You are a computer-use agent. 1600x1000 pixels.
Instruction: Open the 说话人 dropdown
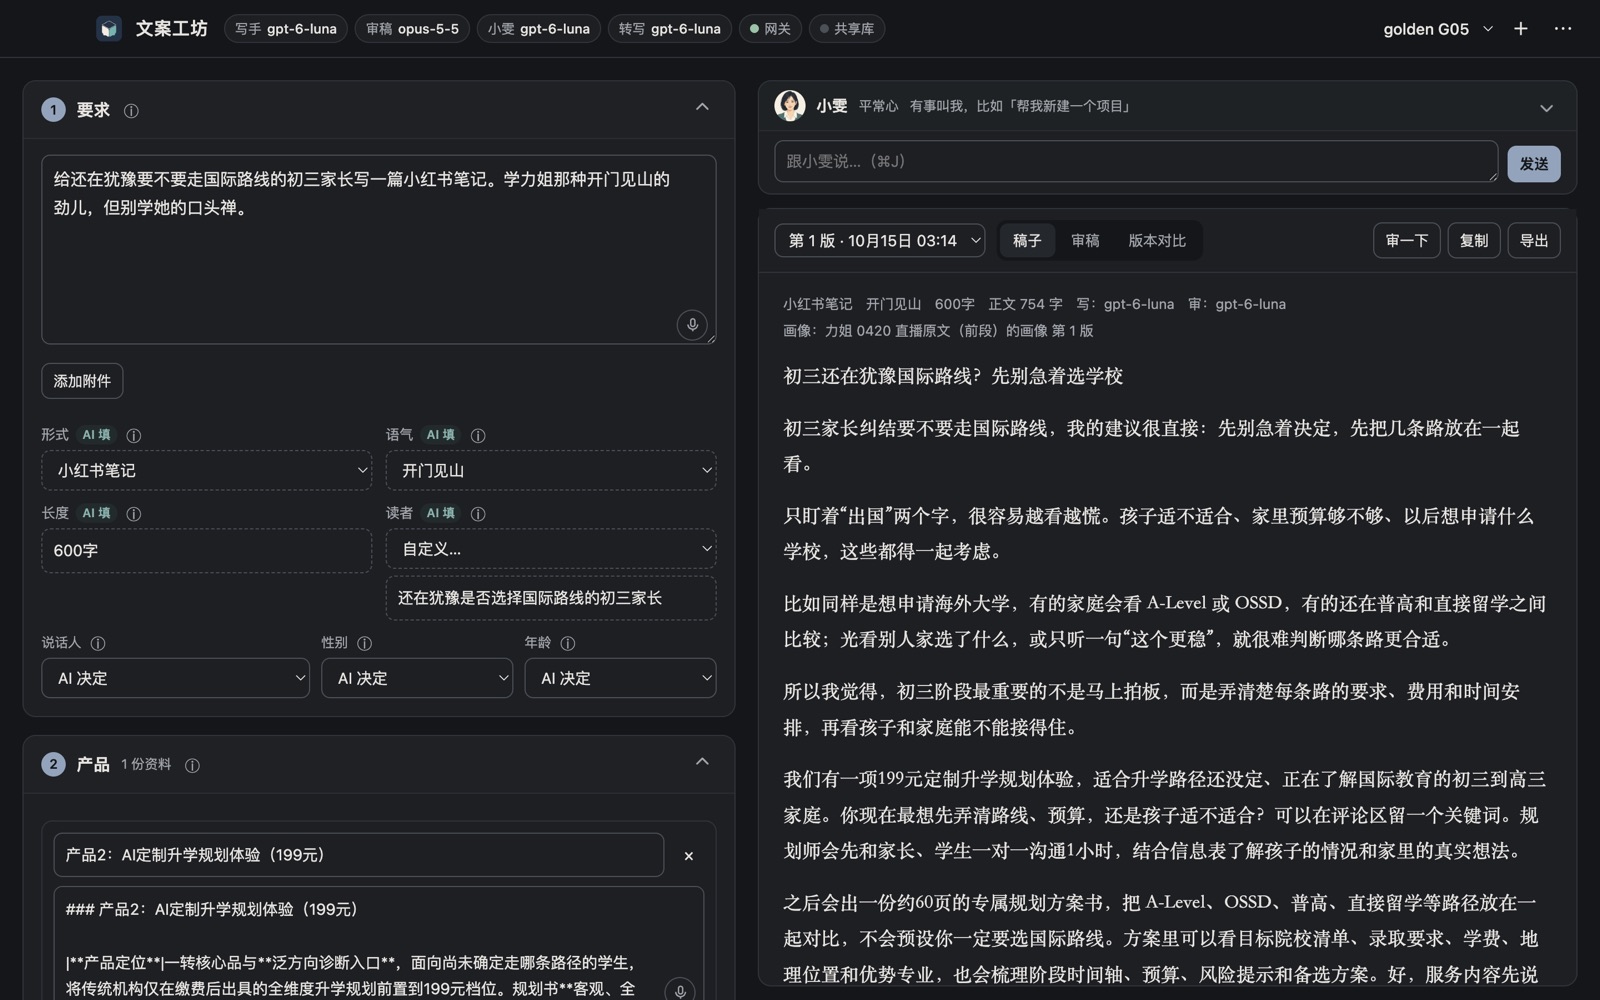pos(175,678)
